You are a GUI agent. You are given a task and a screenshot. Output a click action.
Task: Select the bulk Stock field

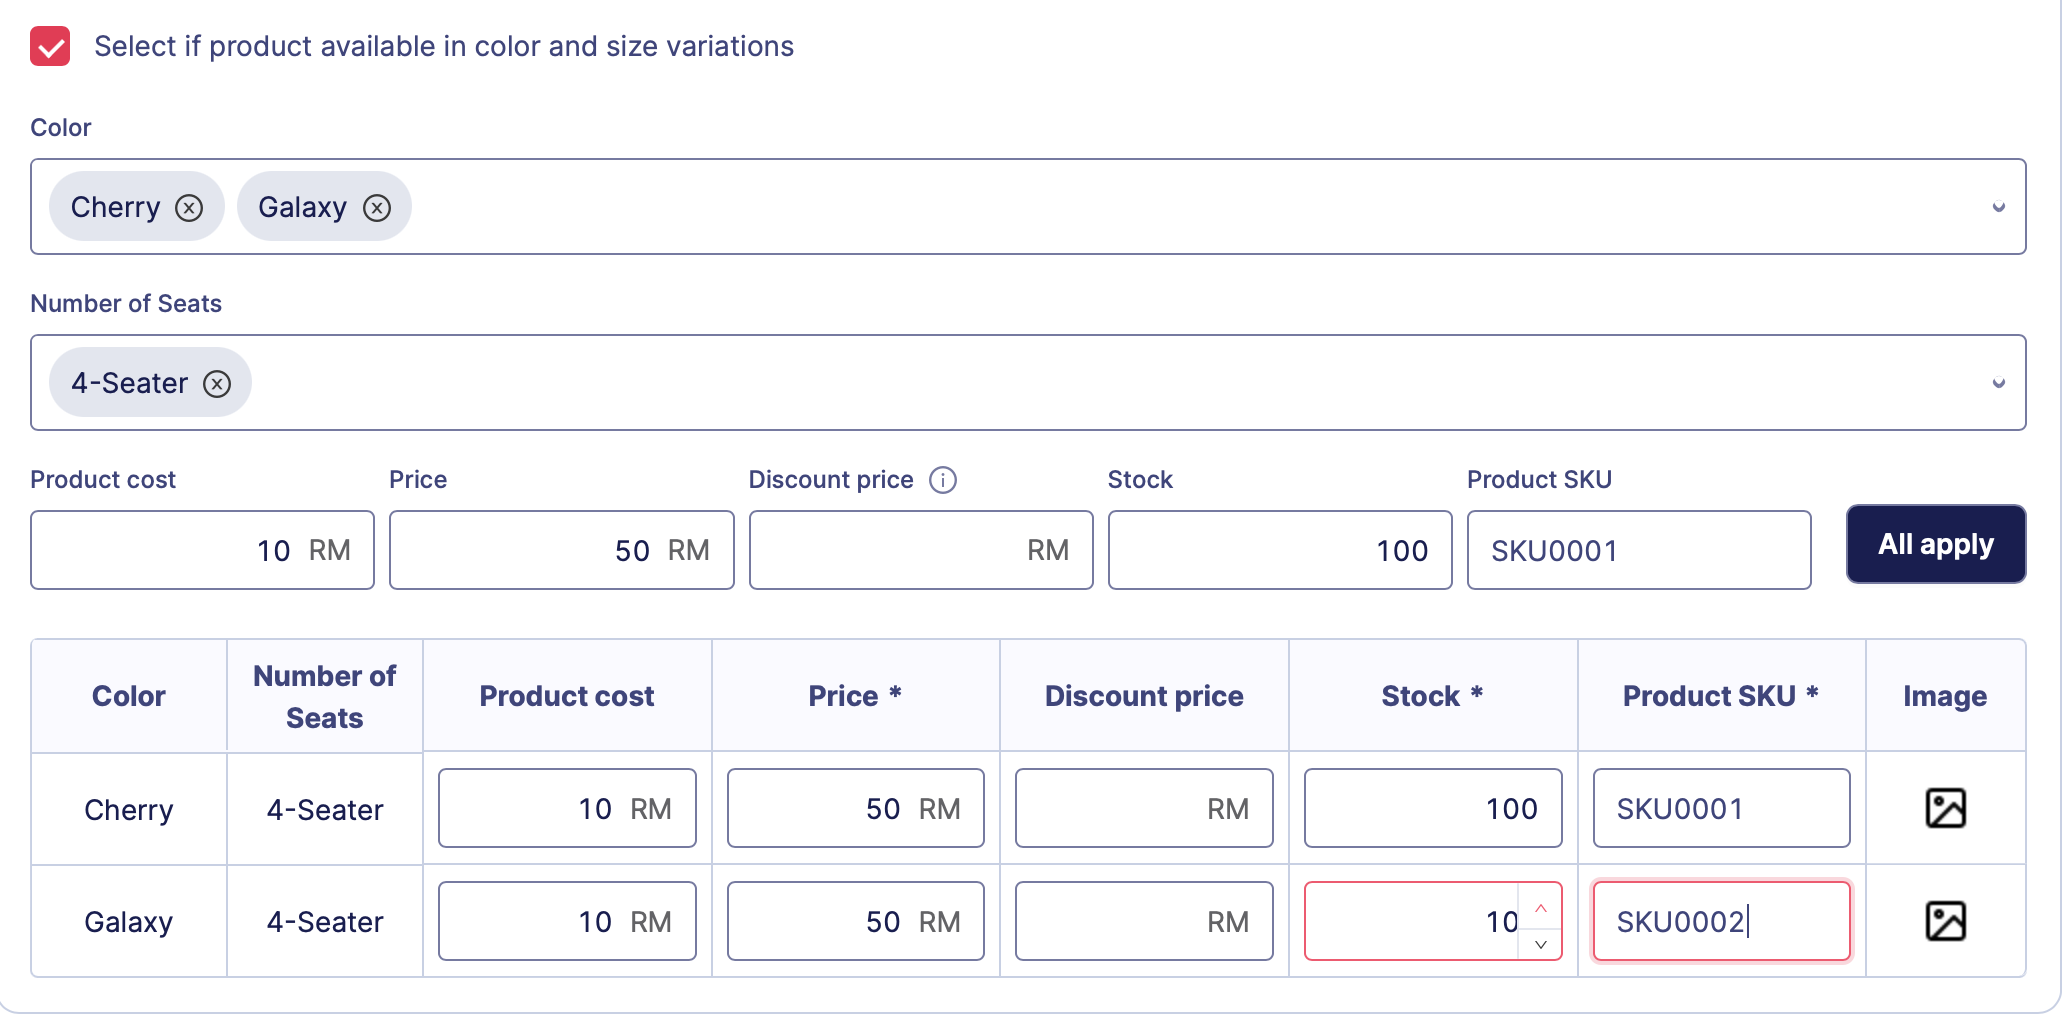(x=1279, y=550)
